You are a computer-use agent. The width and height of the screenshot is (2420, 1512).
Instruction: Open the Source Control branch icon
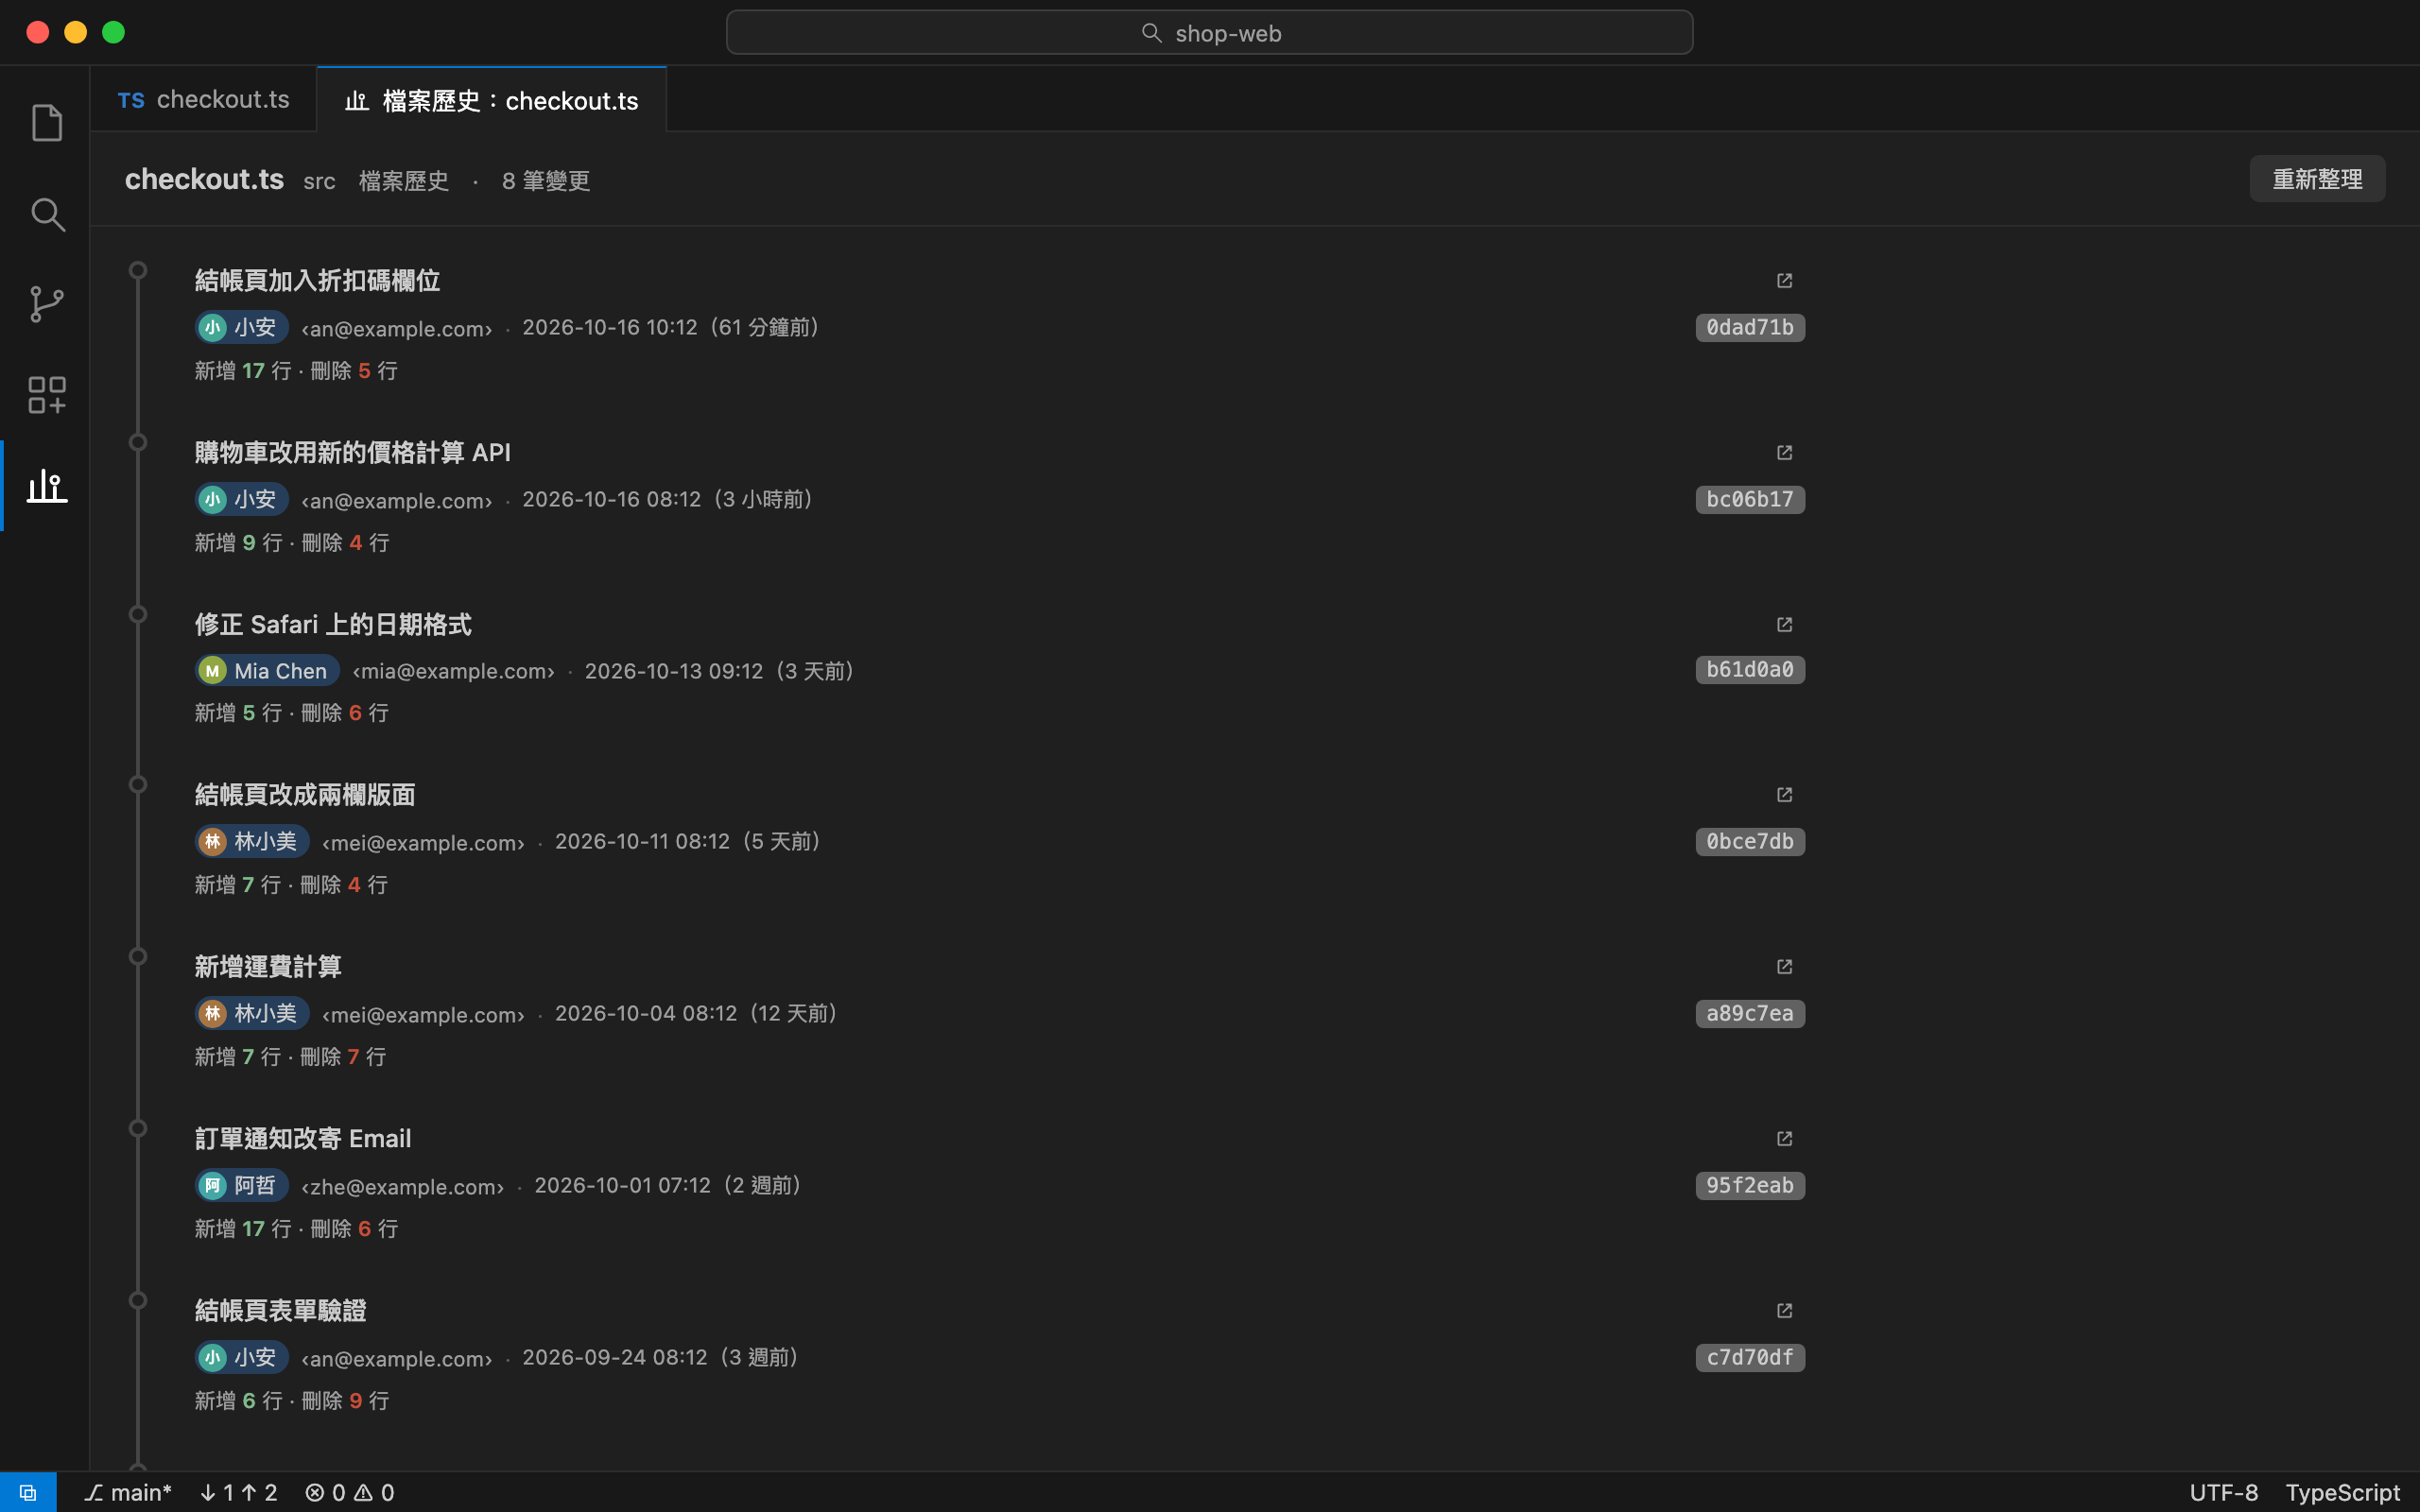[47, 304]
